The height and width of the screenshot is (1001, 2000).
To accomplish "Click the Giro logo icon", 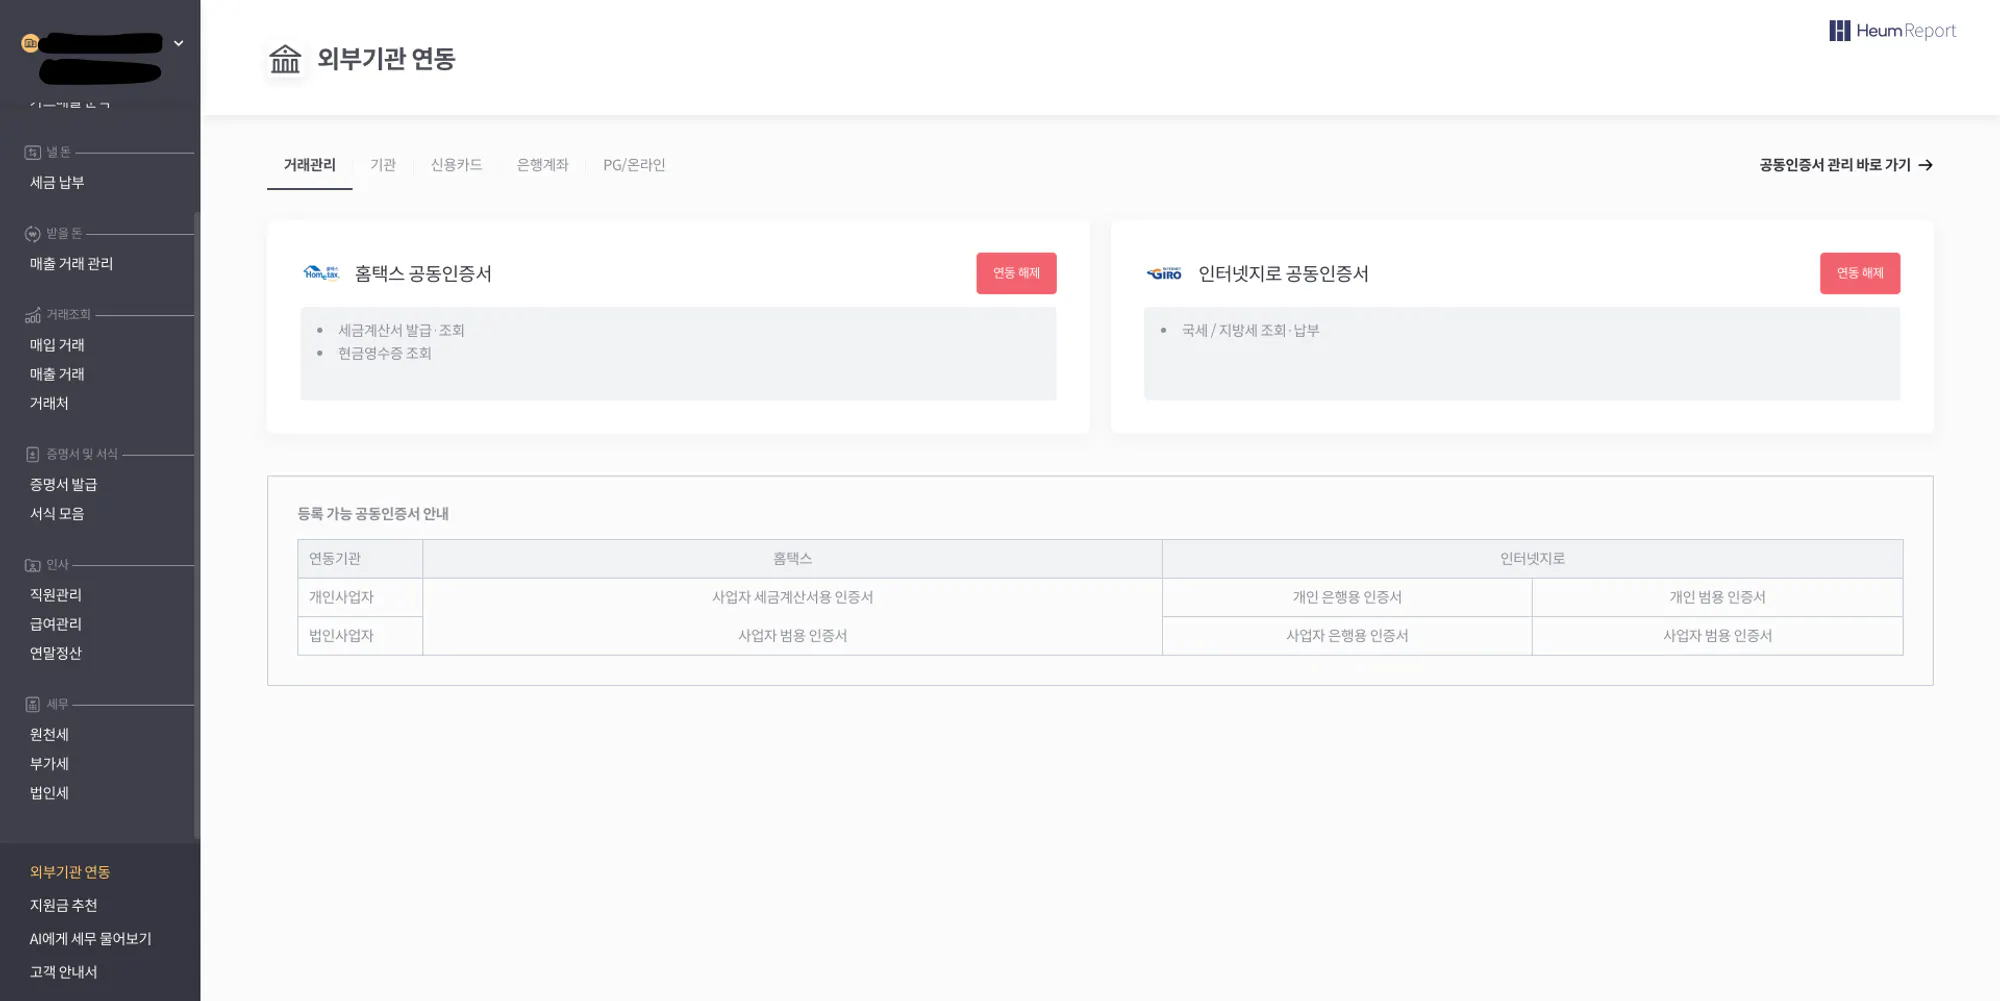I will [x=1164, y=273].
